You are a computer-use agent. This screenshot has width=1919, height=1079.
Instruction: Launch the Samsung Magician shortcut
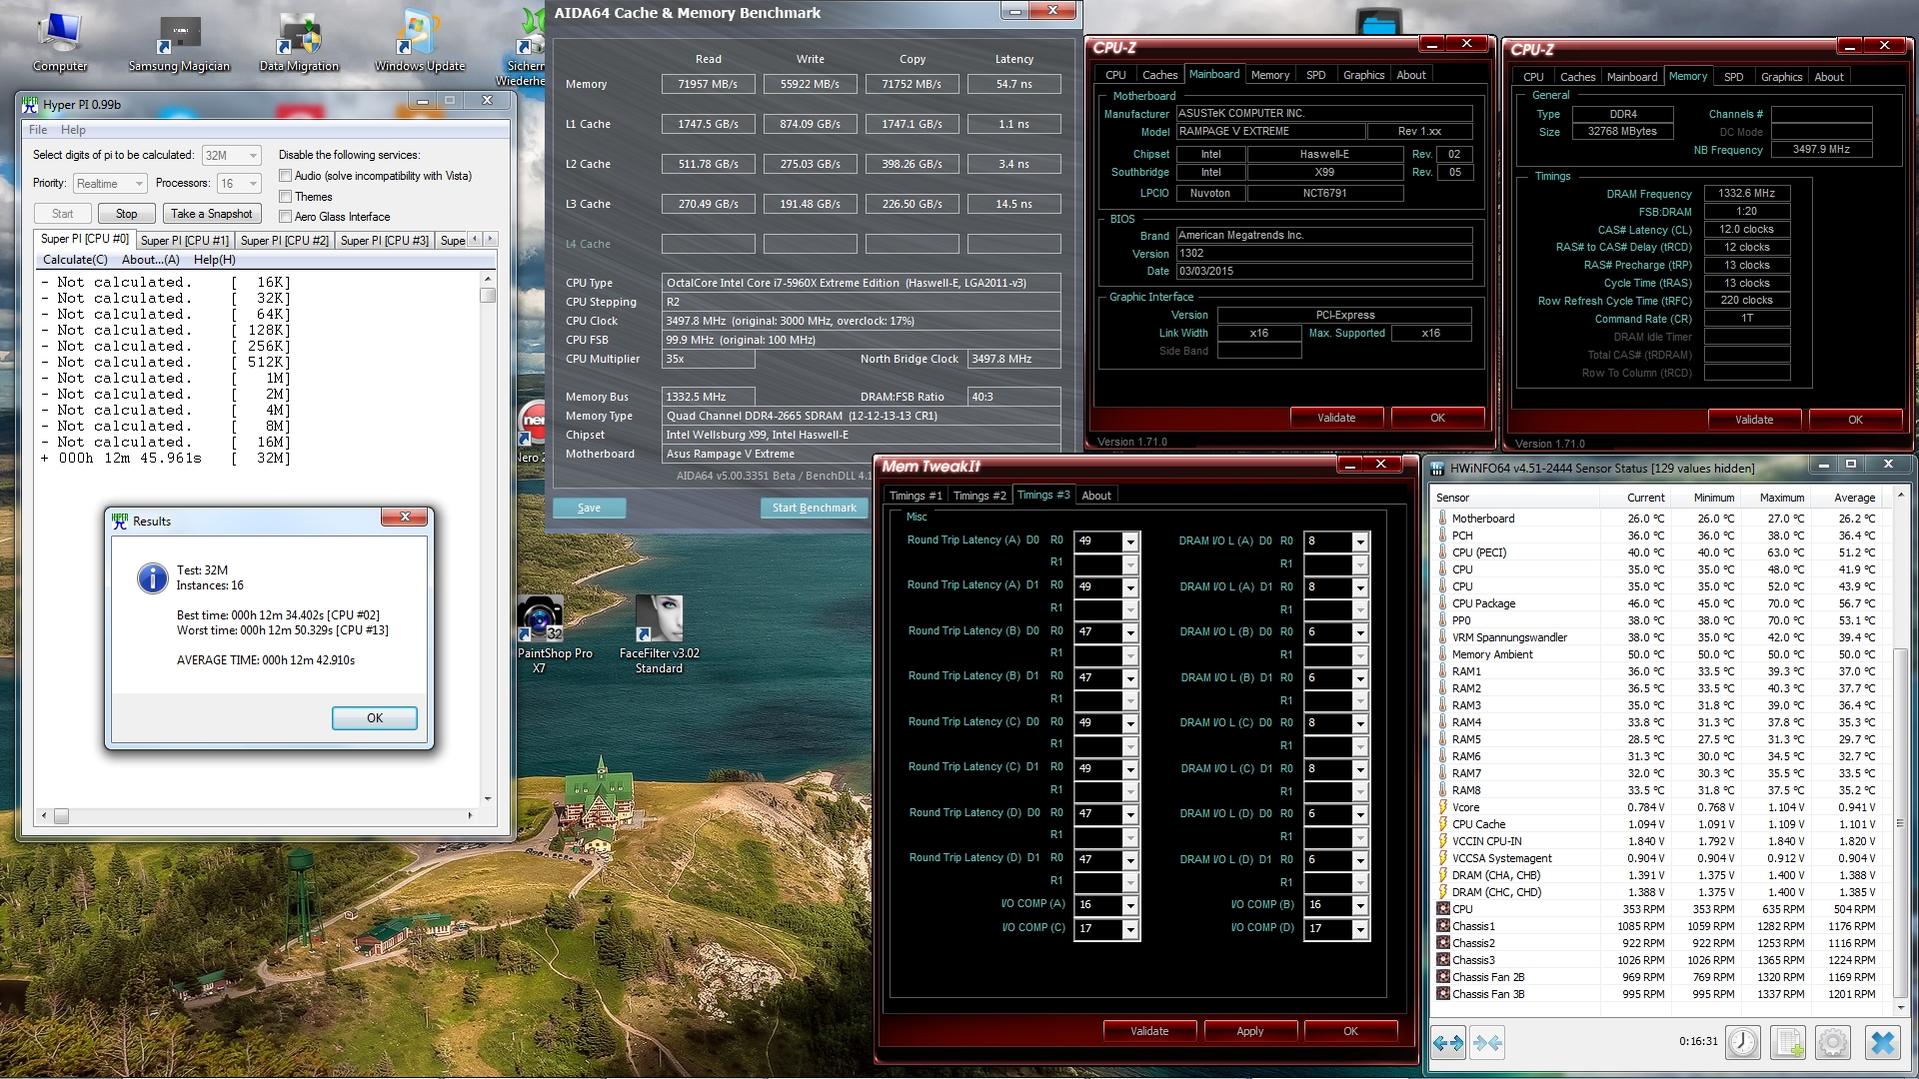(x=179, y=41)
